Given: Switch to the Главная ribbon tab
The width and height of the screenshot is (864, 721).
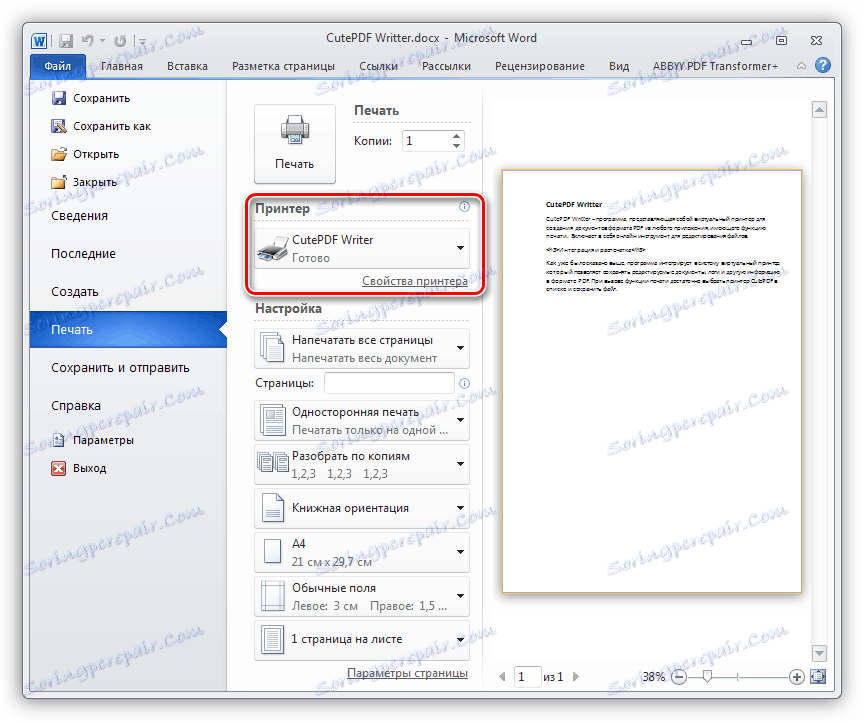Looking at the screenshot, I should [122, 66].
